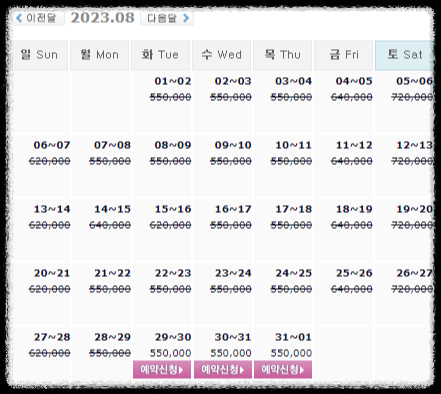
Task: Click date range 12~13
Action: [x=414, y=145]
